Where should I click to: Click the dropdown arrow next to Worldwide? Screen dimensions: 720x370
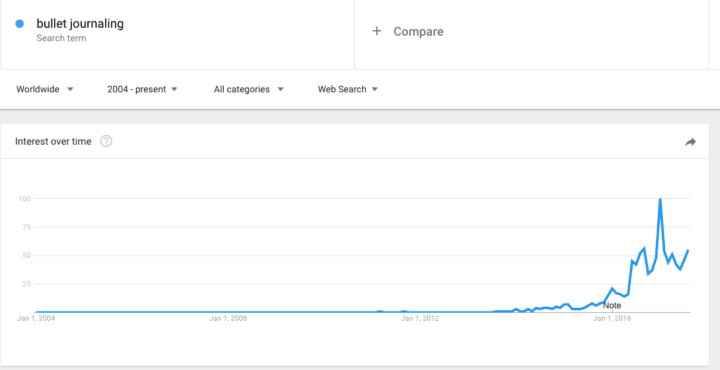(x=70, y=90)
